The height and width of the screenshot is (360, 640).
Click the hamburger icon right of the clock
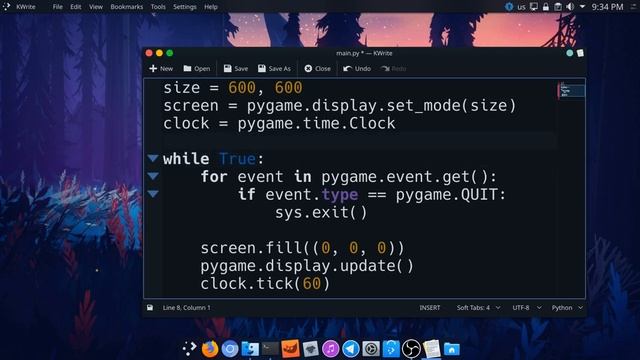(x=634, y=7)
